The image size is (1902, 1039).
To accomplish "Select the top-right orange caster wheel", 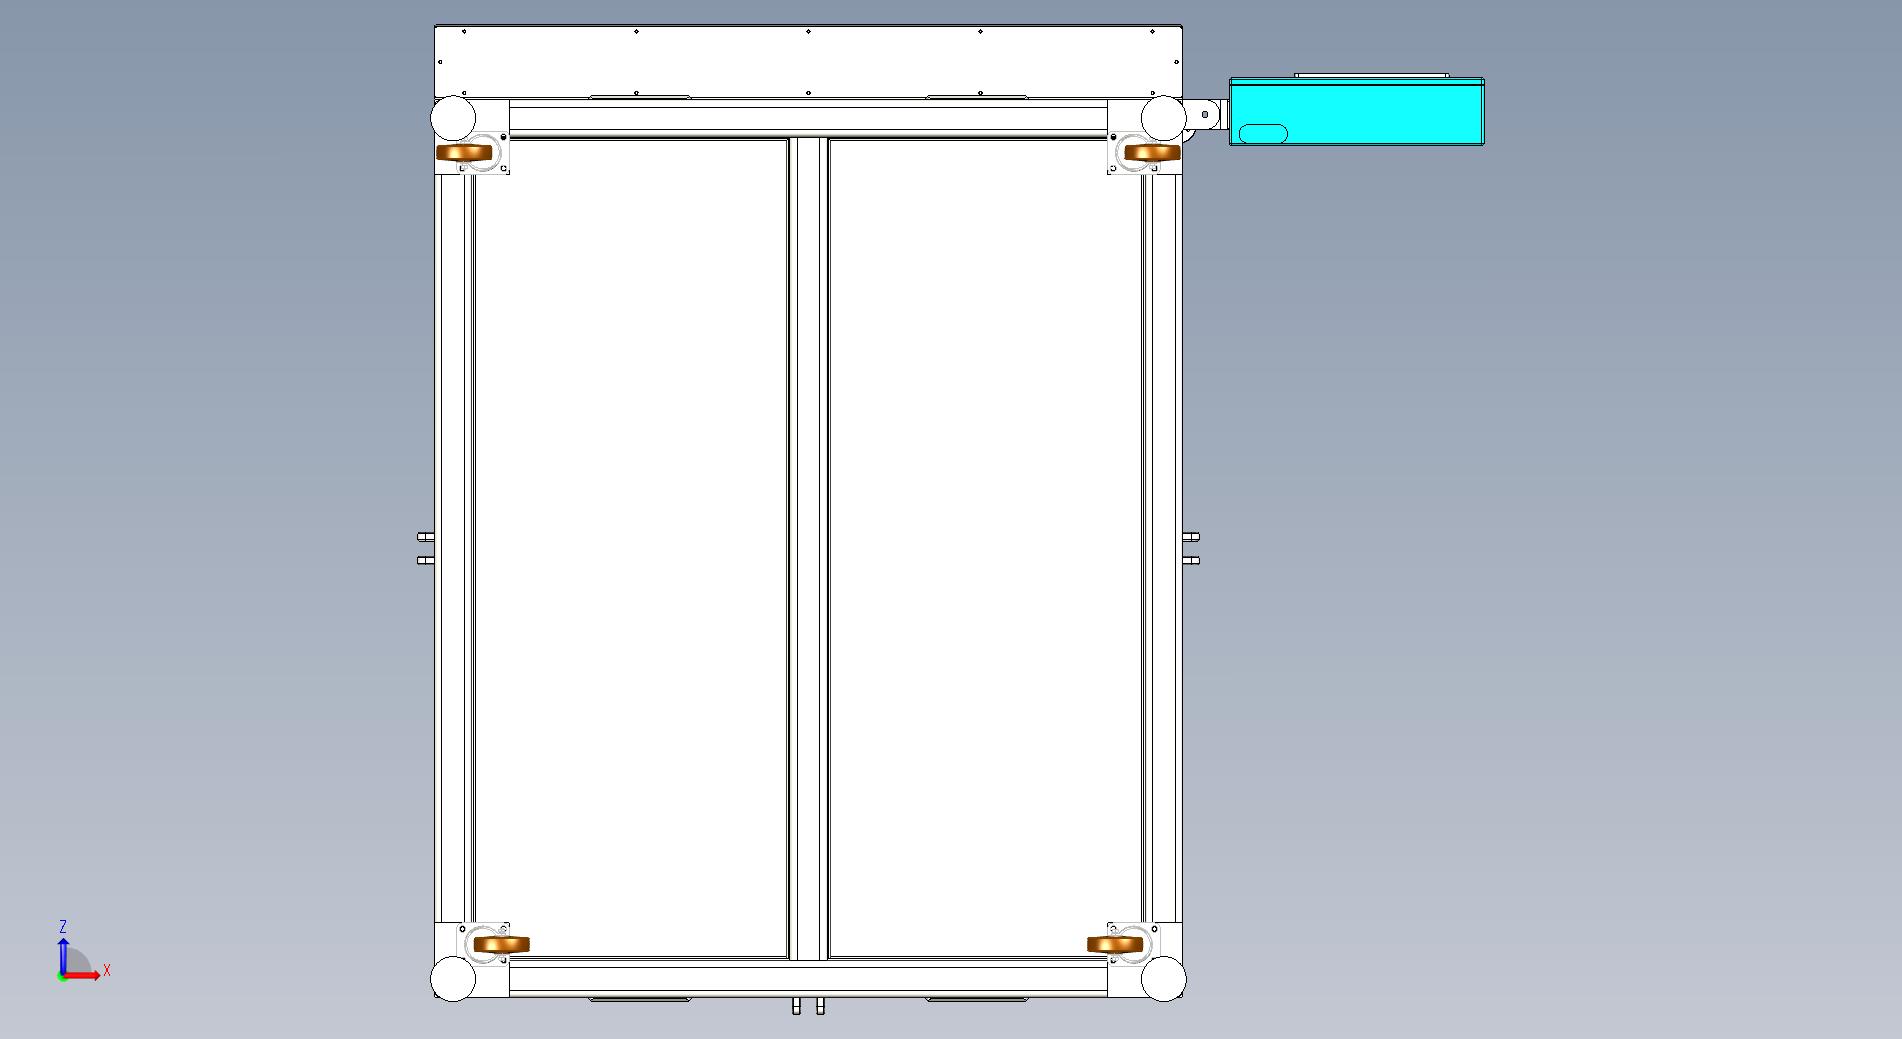I will click(1152, 152).
